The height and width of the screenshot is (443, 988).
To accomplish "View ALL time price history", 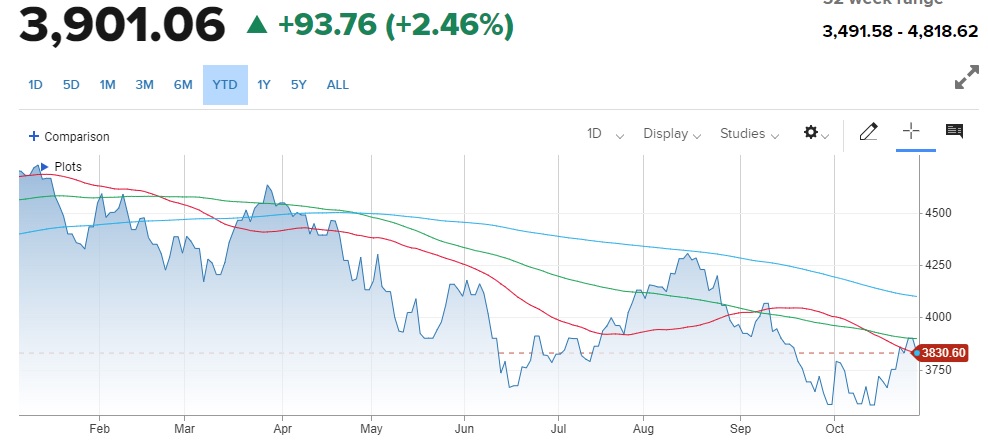I will [x=338, y=85].
